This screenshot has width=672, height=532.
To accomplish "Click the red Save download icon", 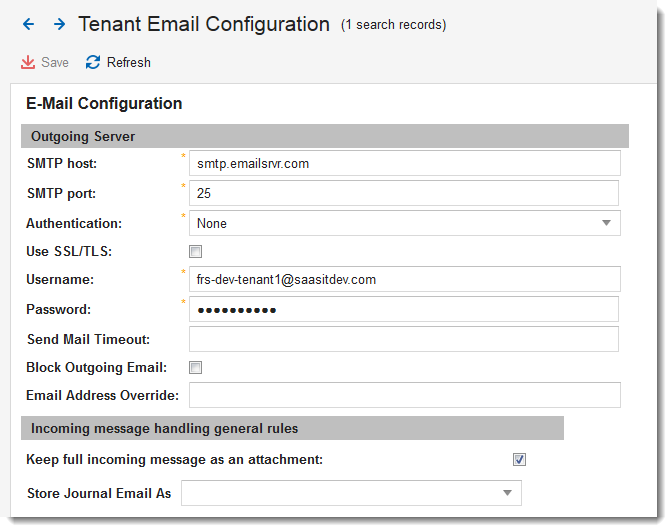I will (x=28, y=63).
